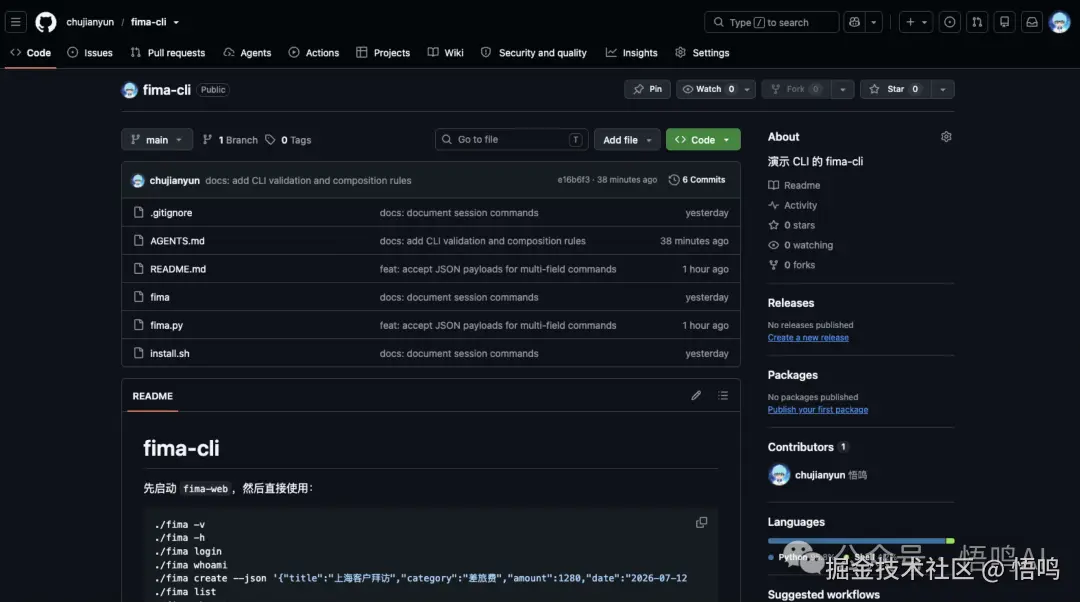
Task: Open the Agents tab
Action: tap(247, 52)
